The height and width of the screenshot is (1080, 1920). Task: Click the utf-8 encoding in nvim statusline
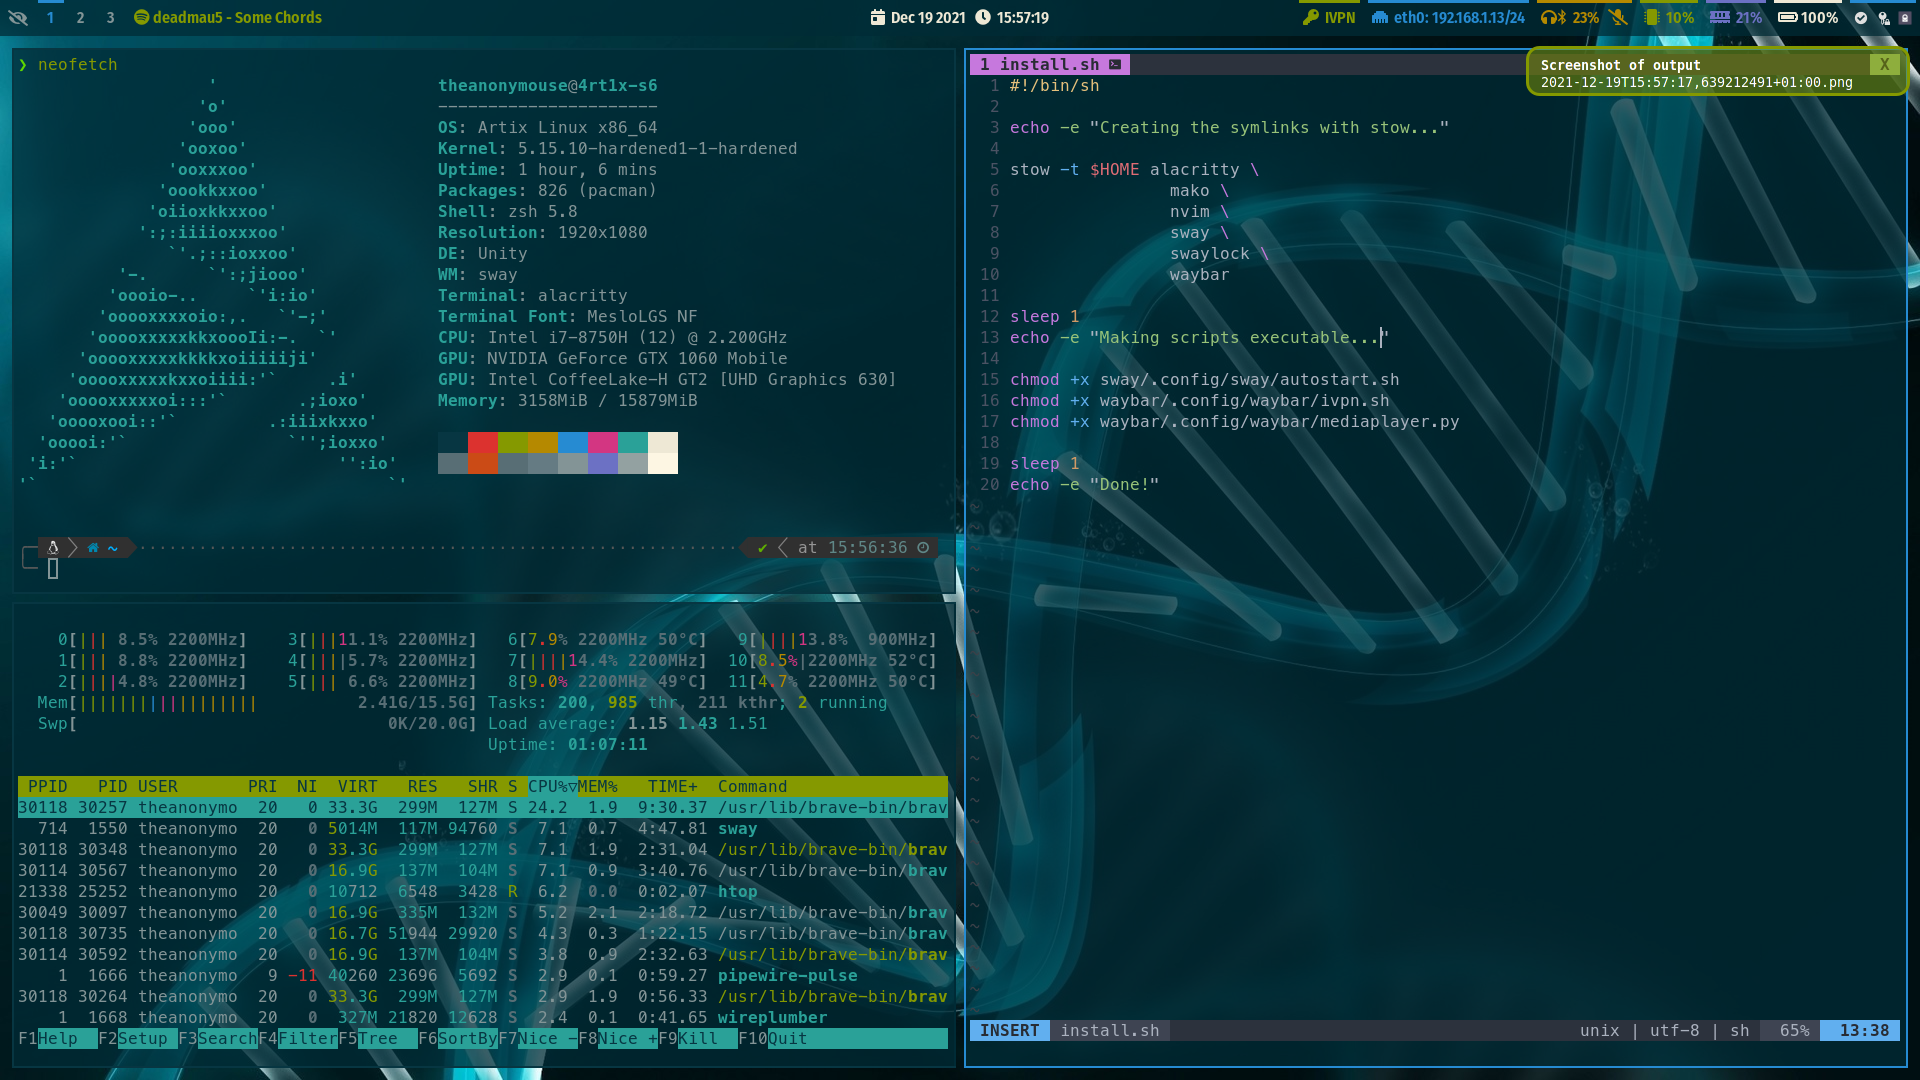[1674, 1030]
